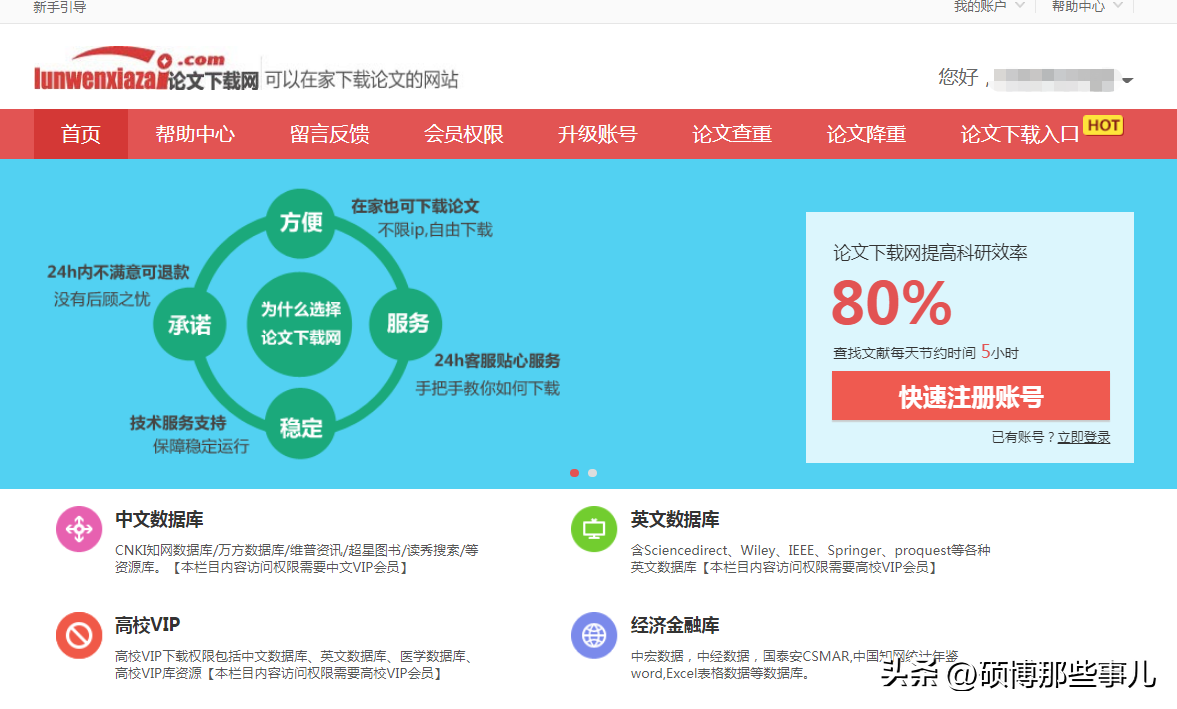Screen dimensions: 1177x709
Task: Click the green 服务 circle in the diagram
Action: tap(406, 323)
